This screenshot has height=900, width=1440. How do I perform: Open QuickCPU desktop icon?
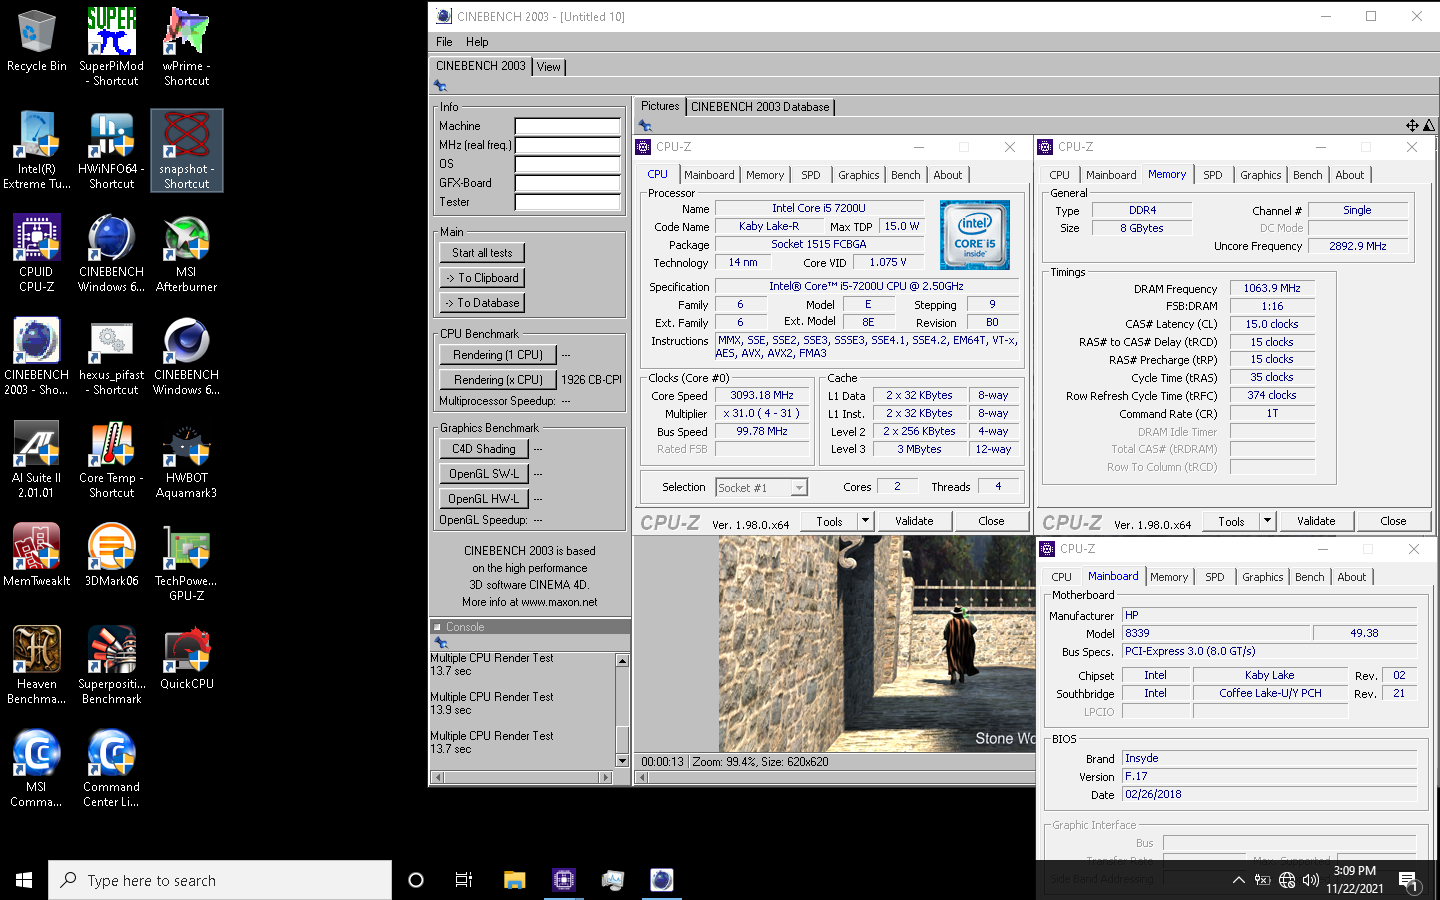pyautogui.click(x=186, y=658)
